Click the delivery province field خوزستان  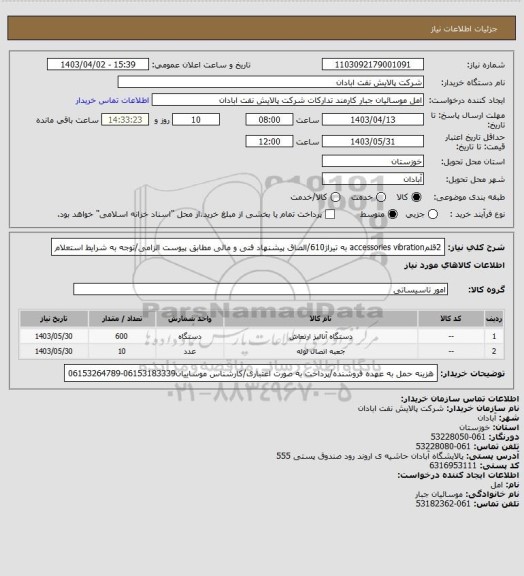point(373,161)
